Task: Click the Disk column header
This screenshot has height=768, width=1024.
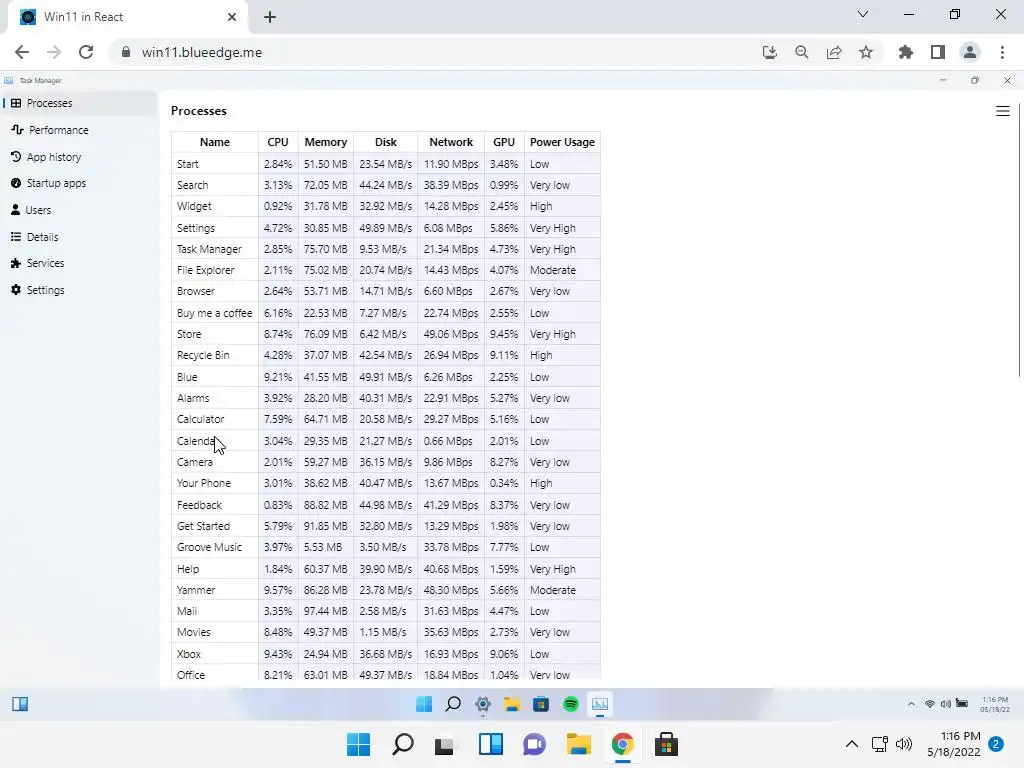Action: click(385, 142)
